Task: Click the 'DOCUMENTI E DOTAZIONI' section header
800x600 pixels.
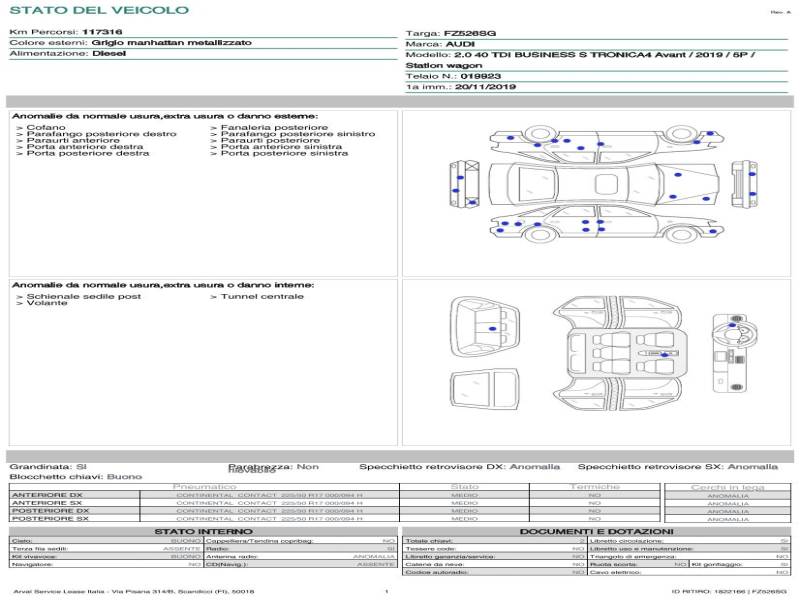Action: (596, 532)
